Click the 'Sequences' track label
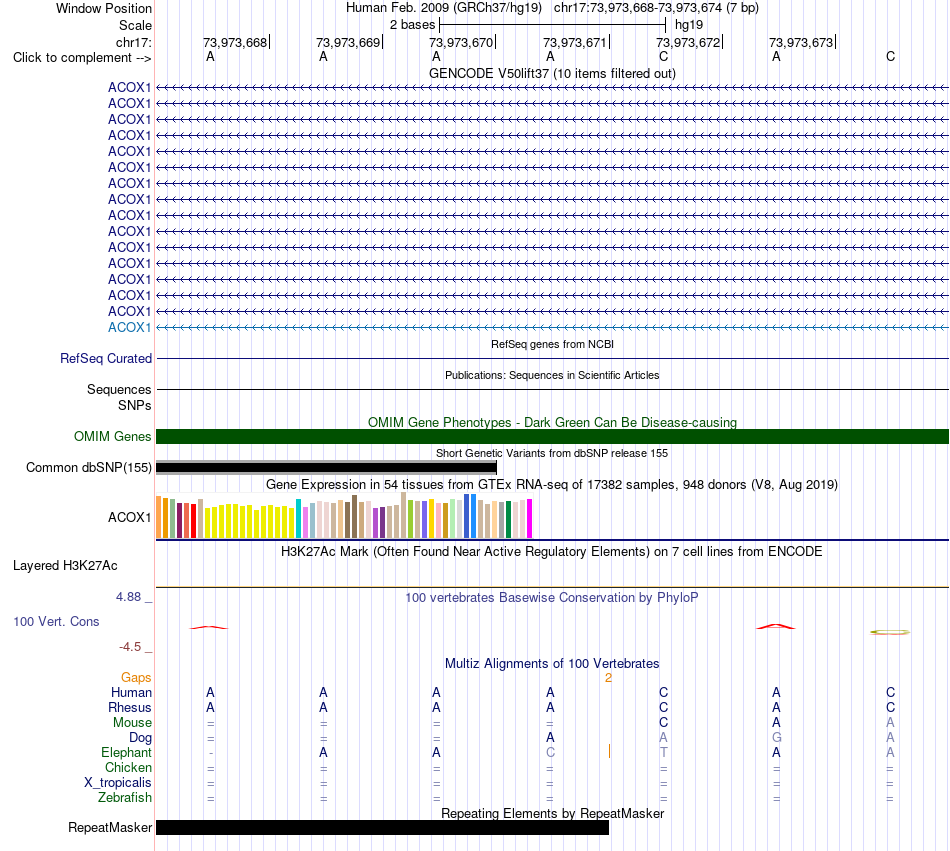This screenshot has width=950, height=851. click(119, 389)
